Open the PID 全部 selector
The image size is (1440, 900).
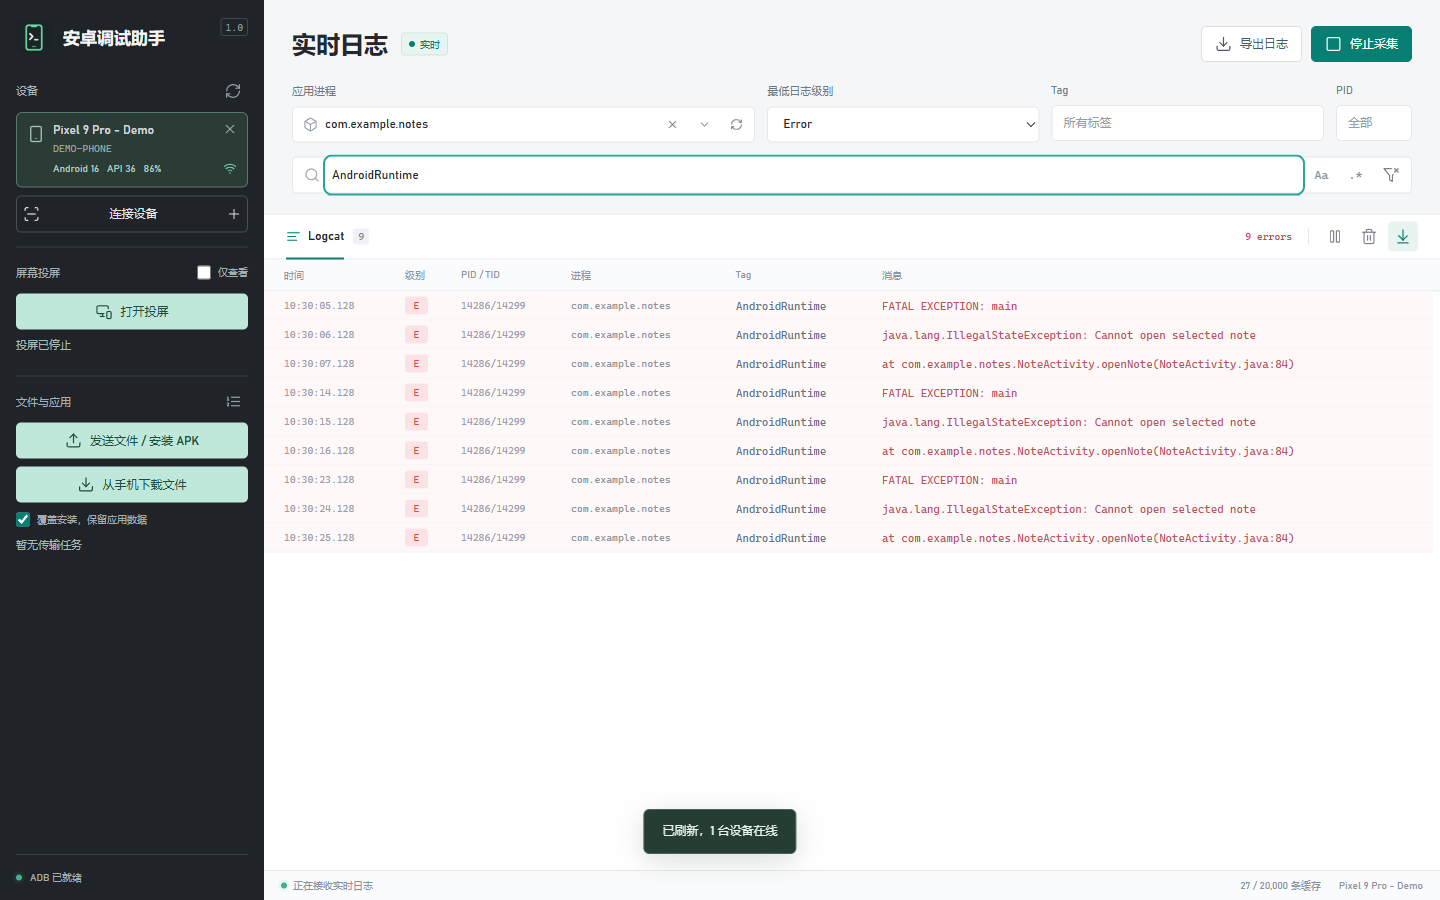(1374, 123)
